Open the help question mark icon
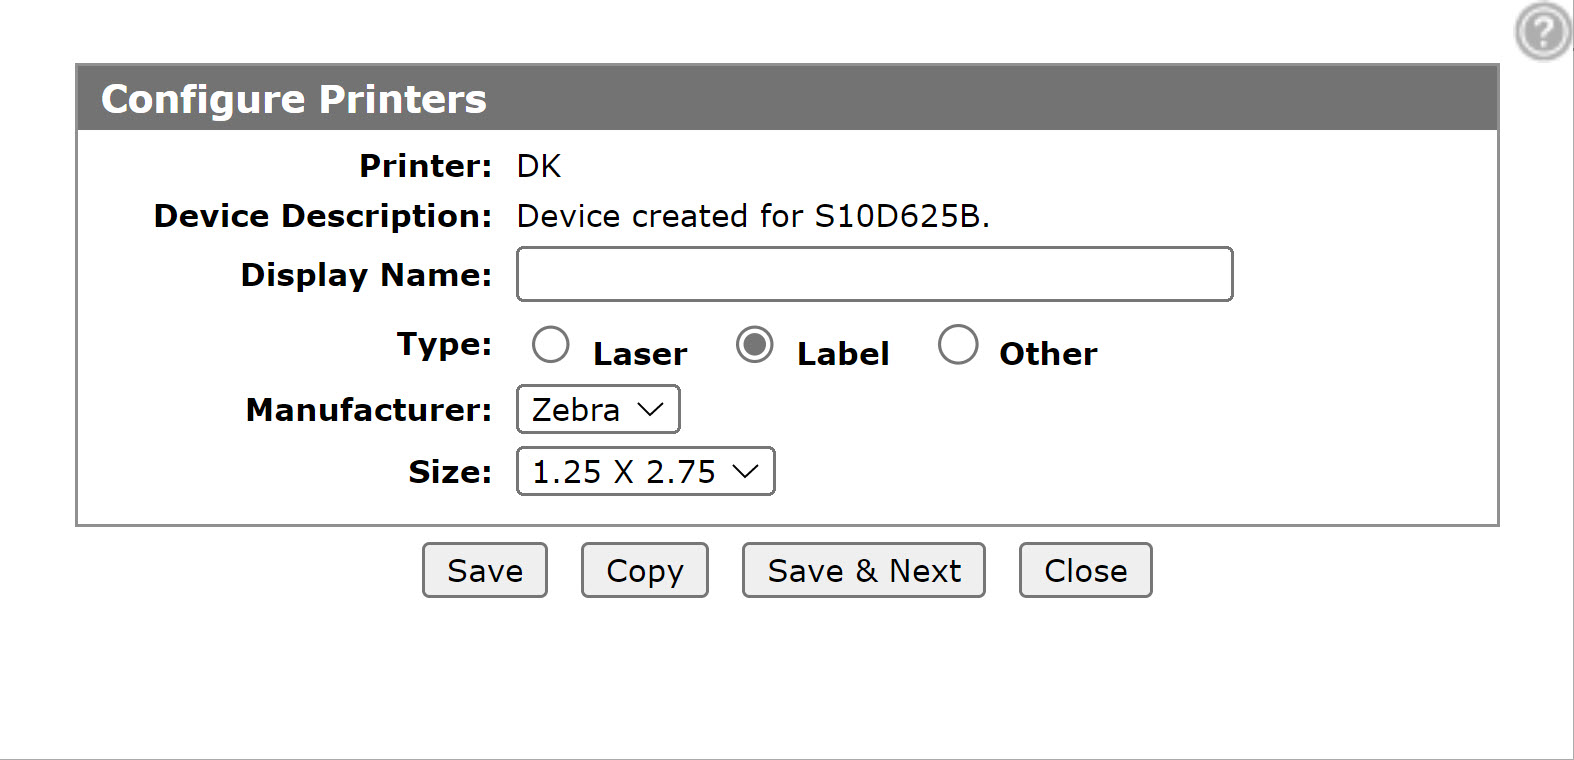 pos(1543,32)
